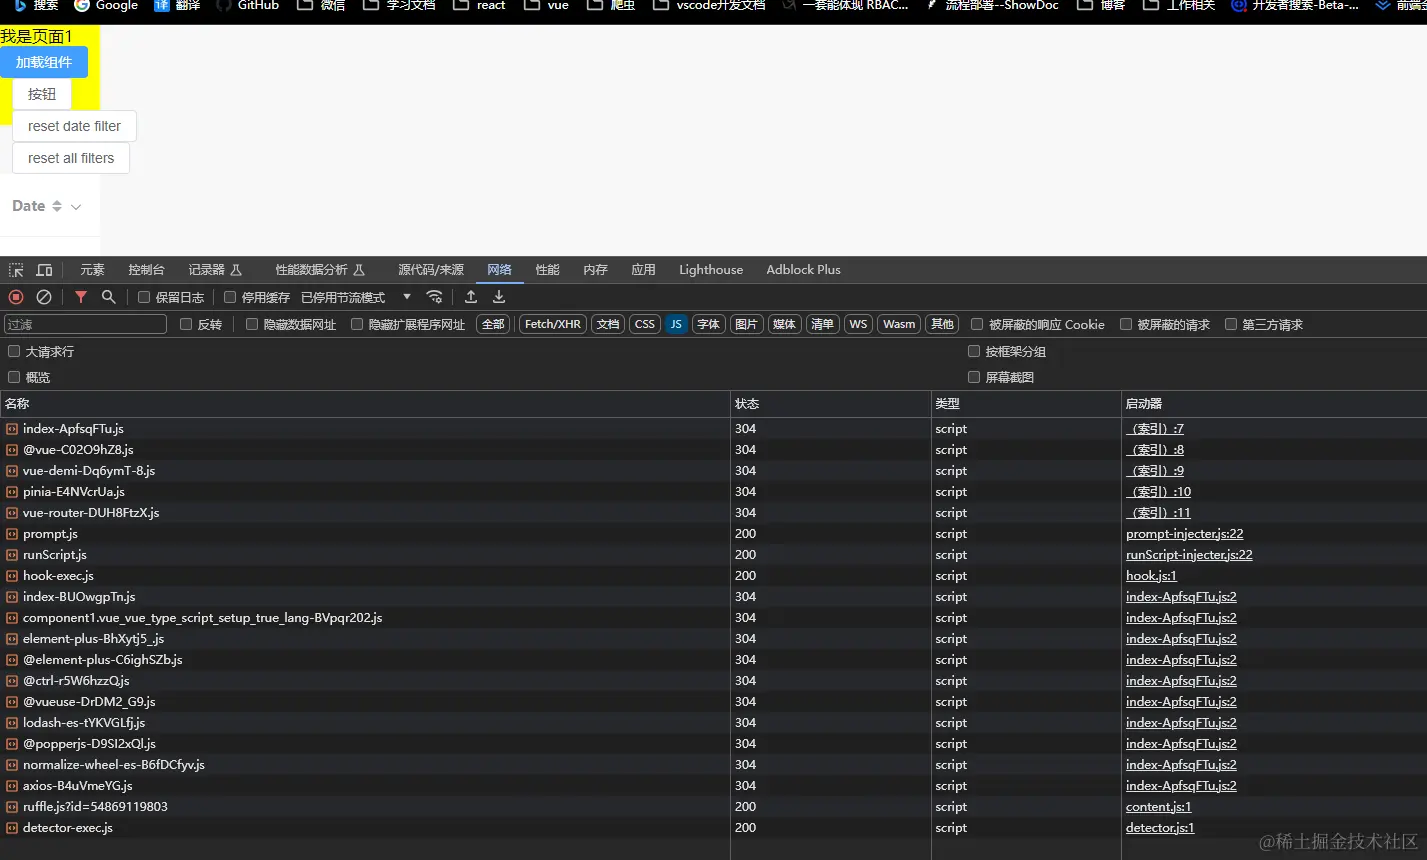Activate the inspect element picker icon
1427x860 pixels.
16,270
